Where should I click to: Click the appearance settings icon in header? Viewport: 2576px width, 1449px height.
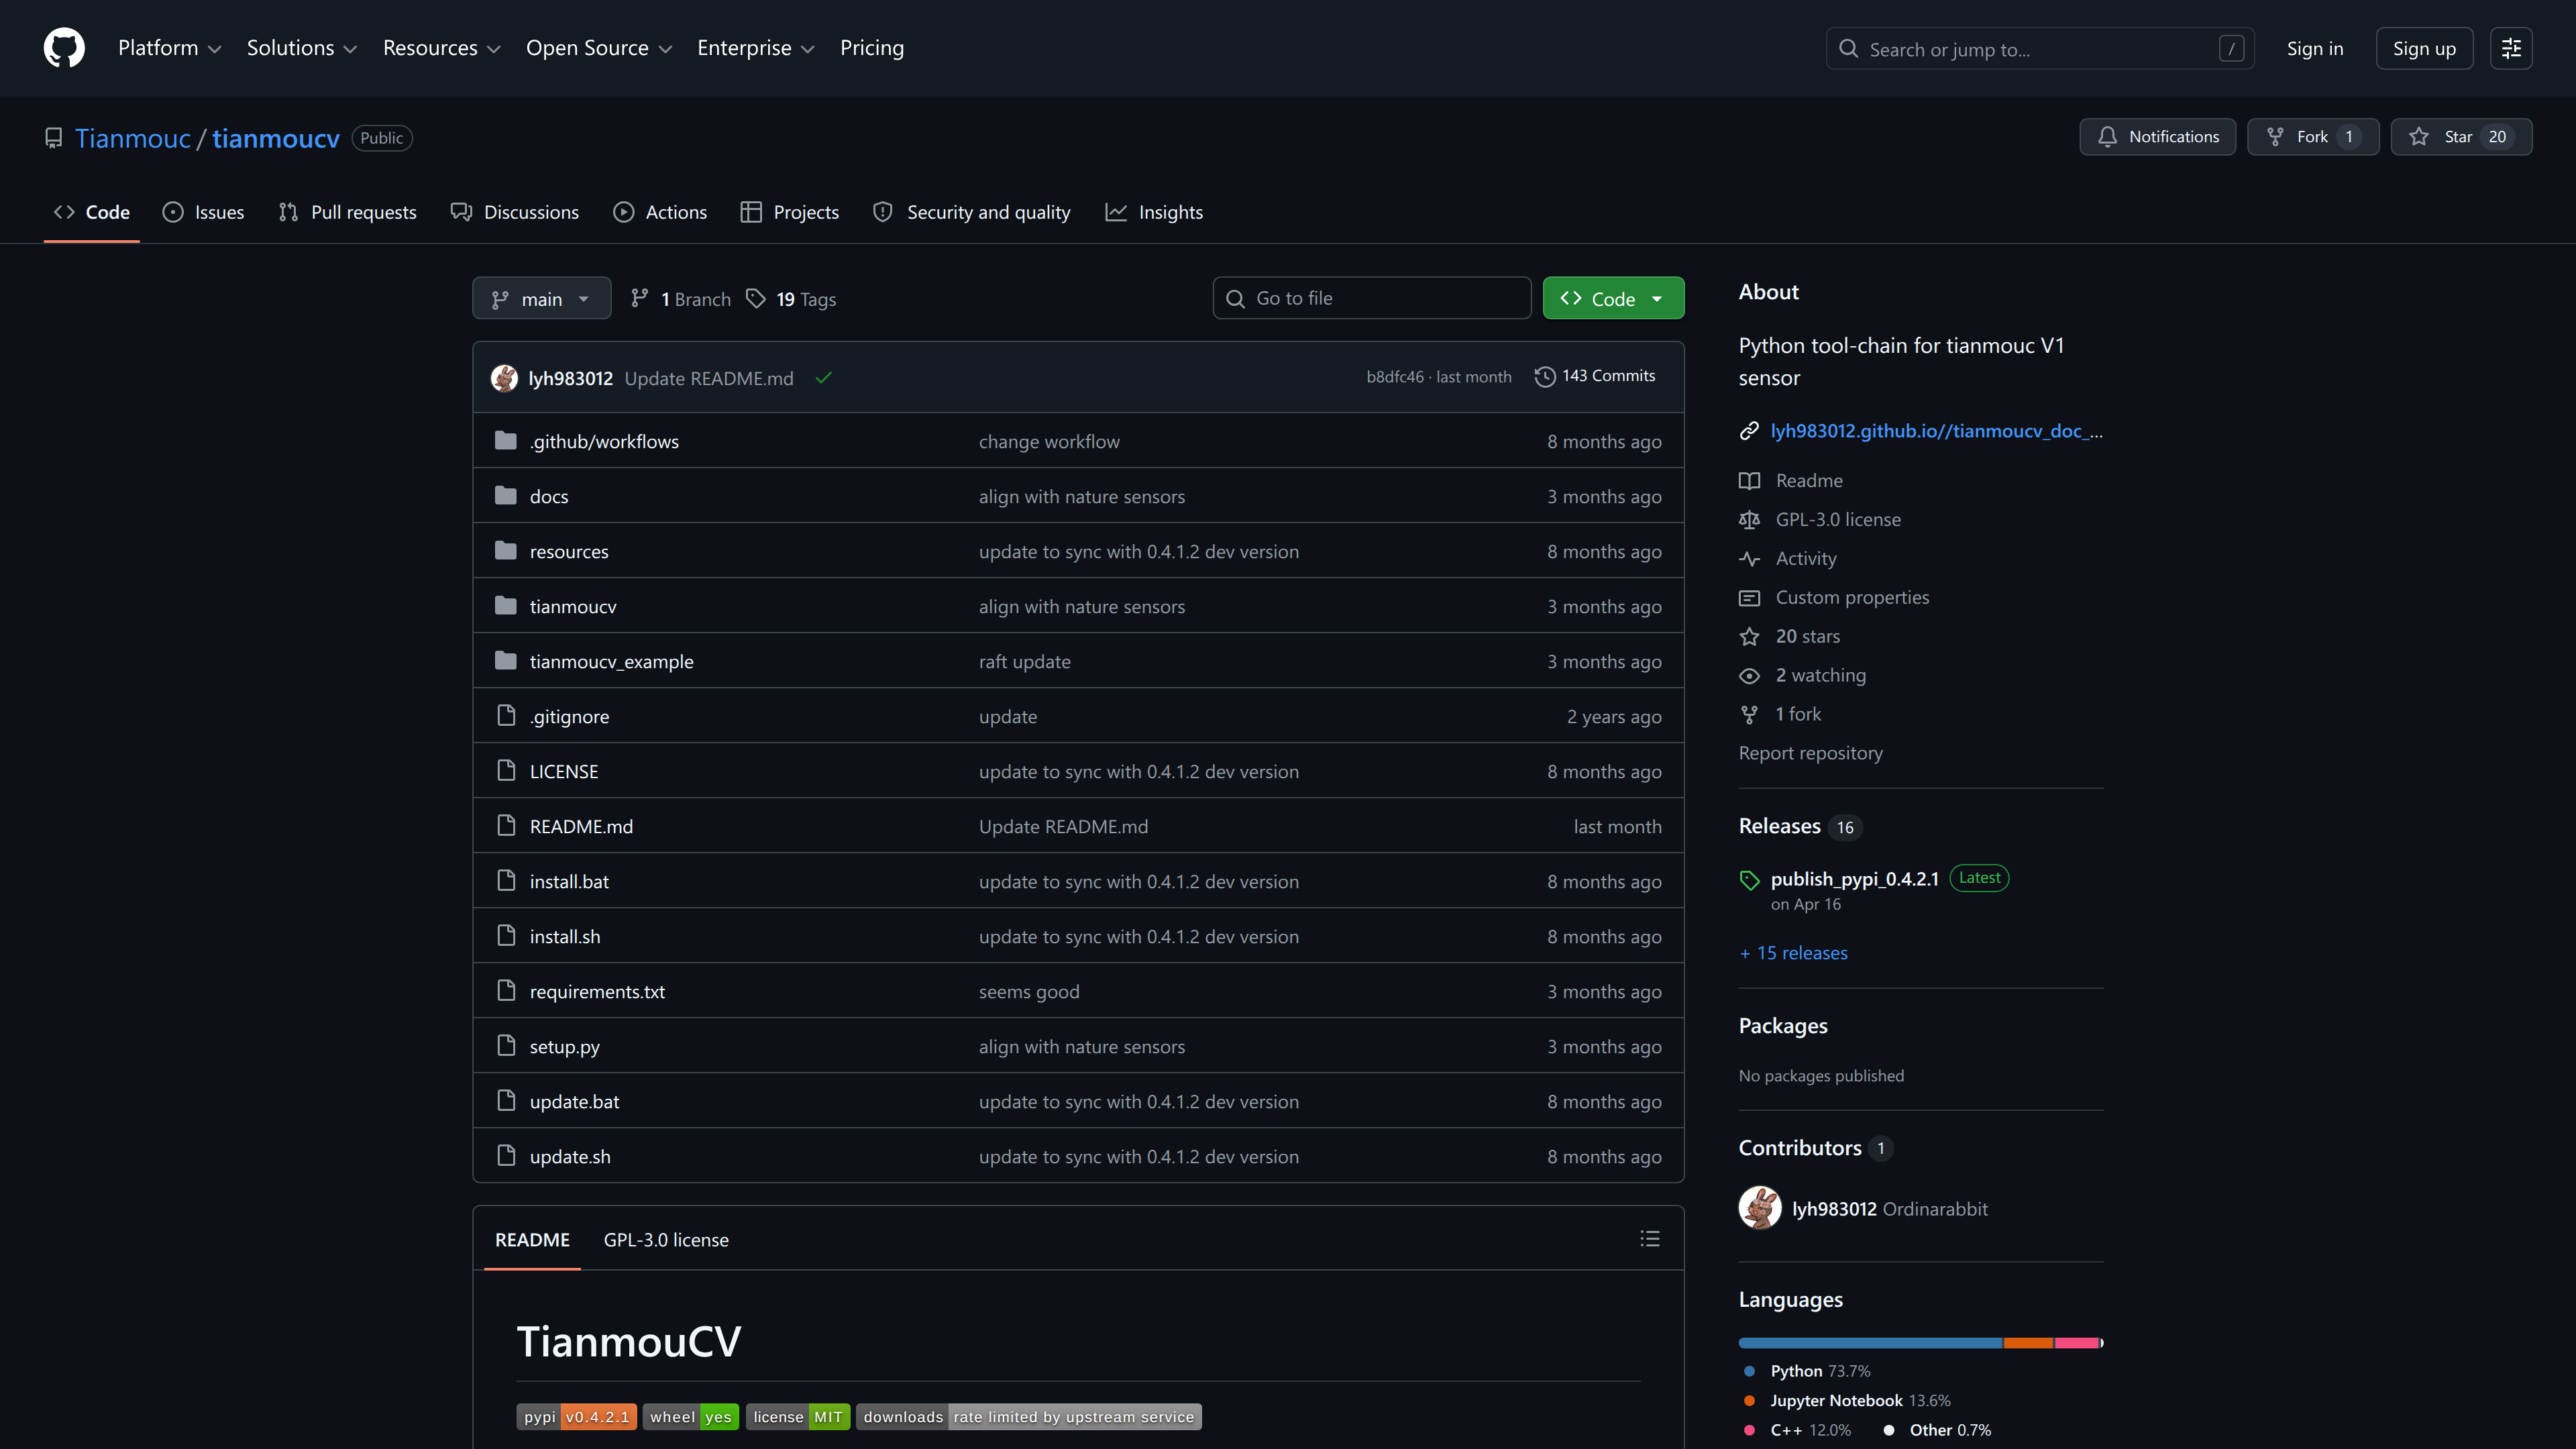pos(2511,48)
